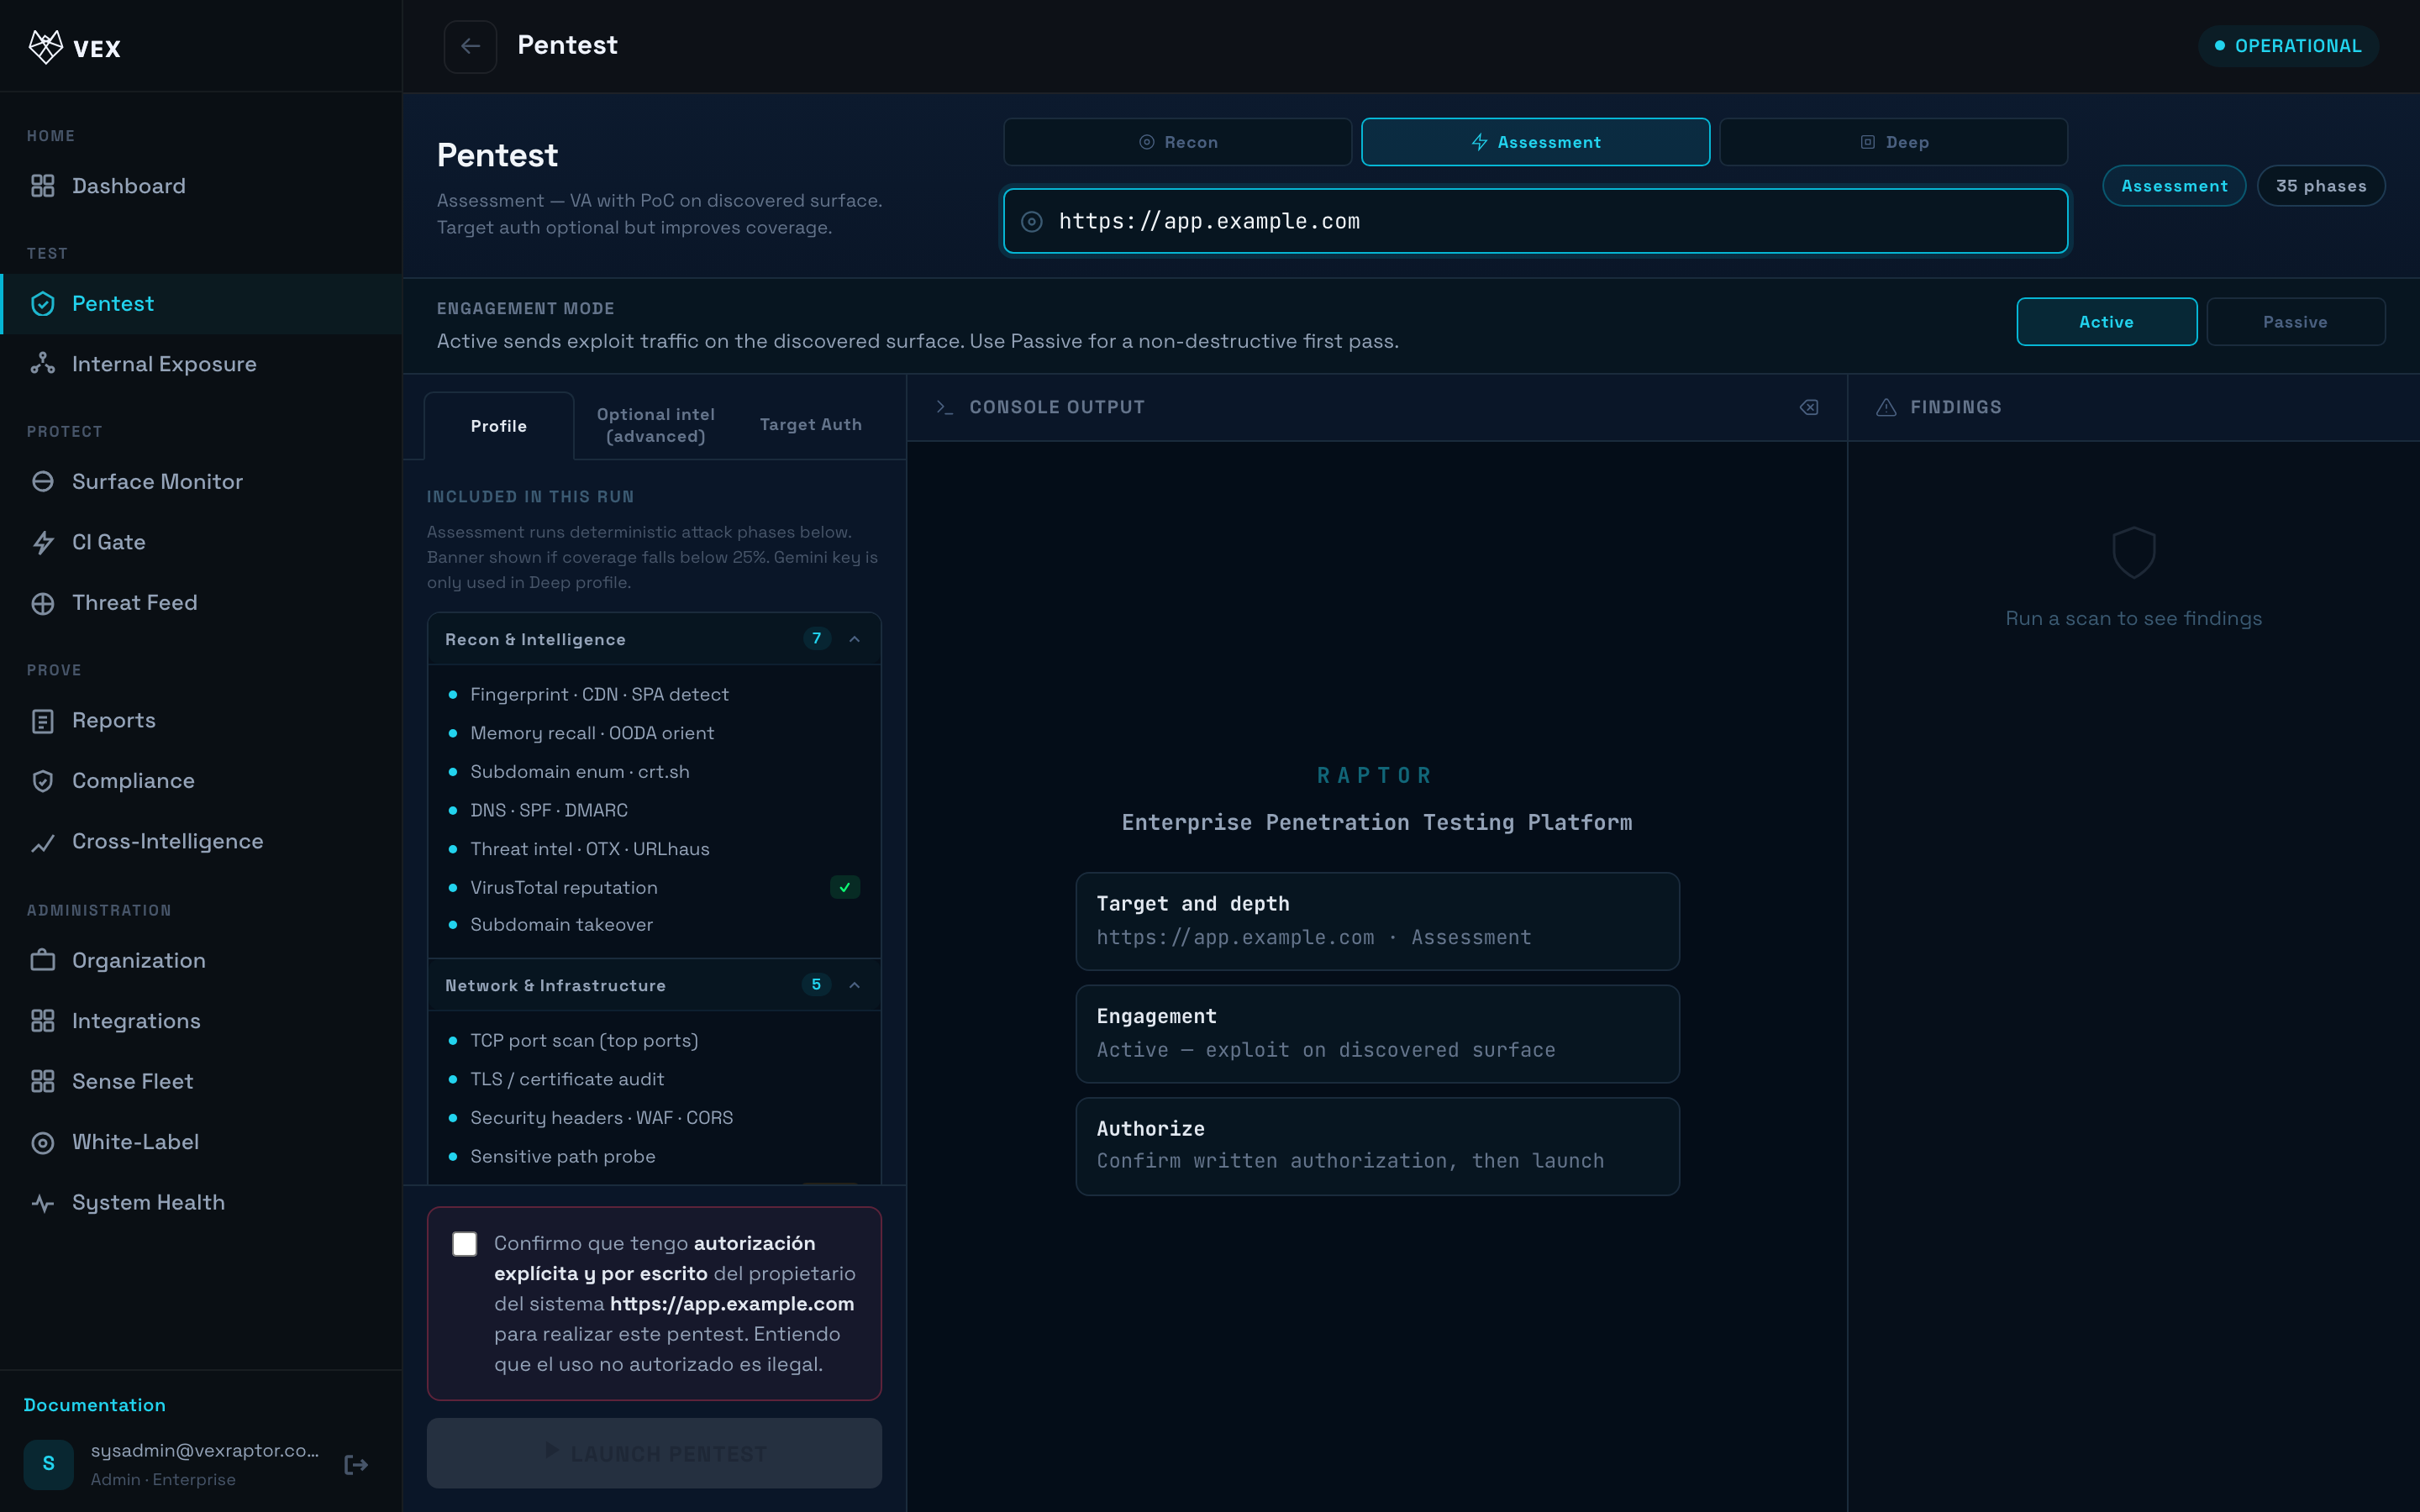
Task: Click the VirusTotal reputation green checkmark
Action: coord(845,887)
